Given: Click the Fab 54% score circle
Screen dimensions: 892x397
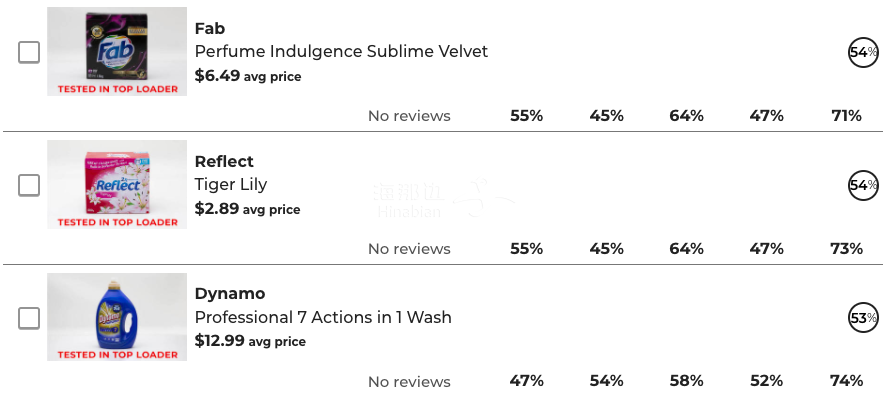Looking at the screenshot, I should (x=863, y=52).
